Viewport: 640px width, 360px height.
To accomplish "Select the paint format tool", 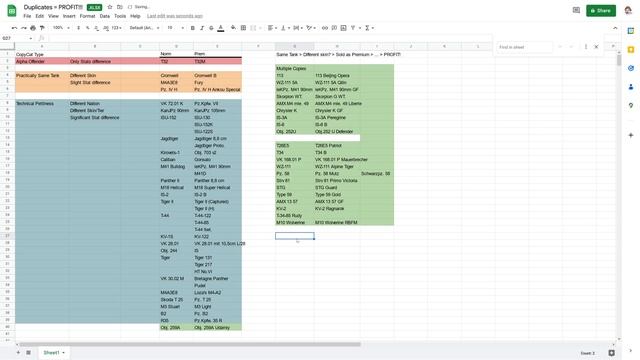I will 42,28.
